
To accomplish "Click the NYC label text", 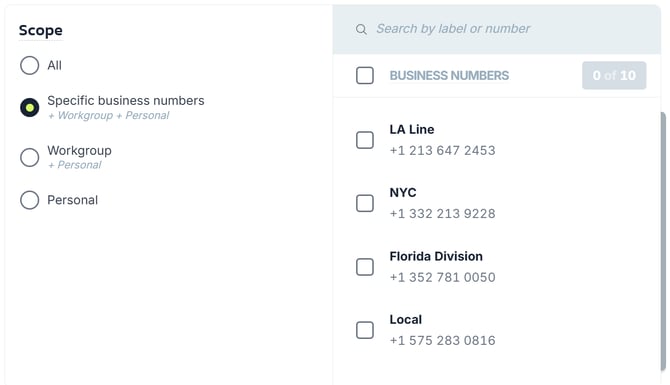I will click(403, 193).
